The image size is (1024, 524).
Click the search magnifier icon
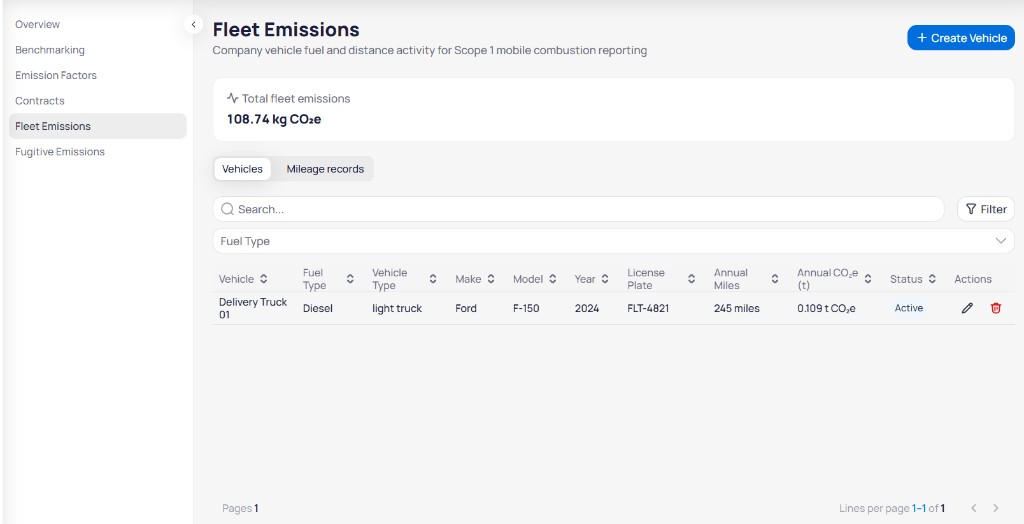pos(227,209)
